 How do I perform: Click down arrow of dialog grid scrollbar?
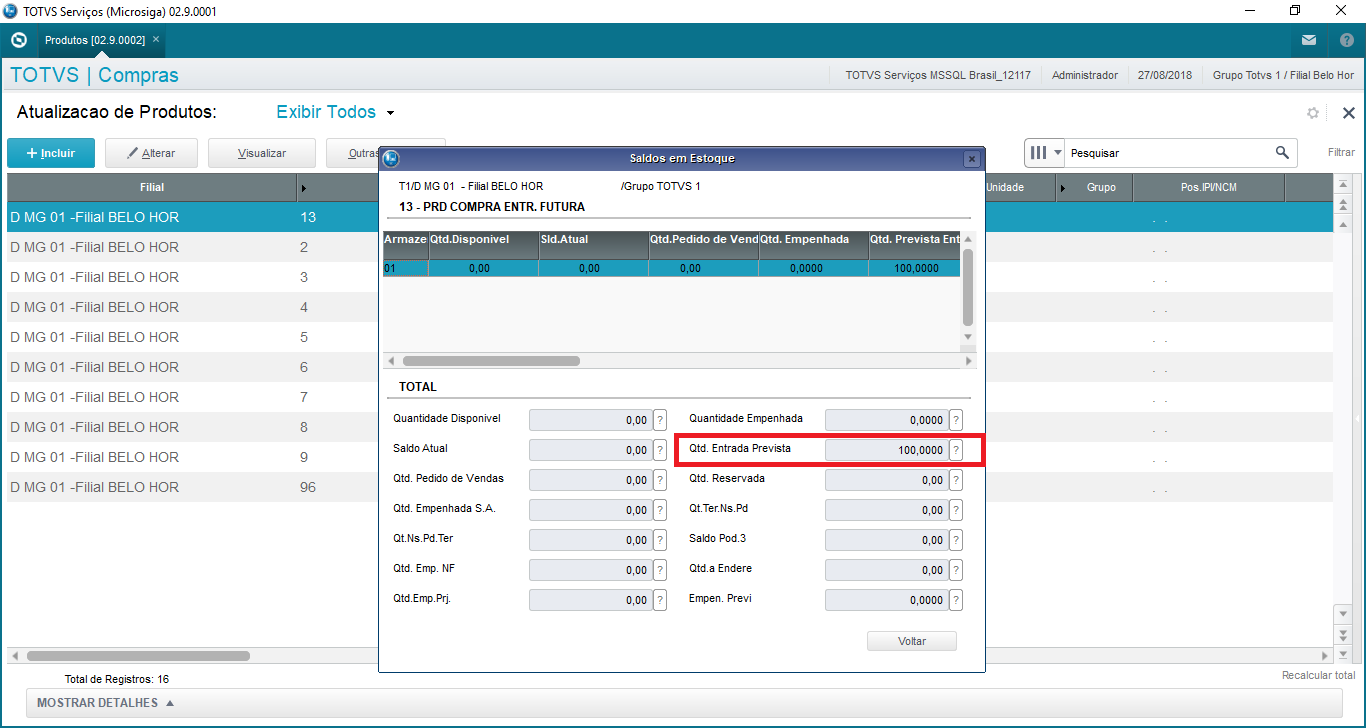[967, 337]
